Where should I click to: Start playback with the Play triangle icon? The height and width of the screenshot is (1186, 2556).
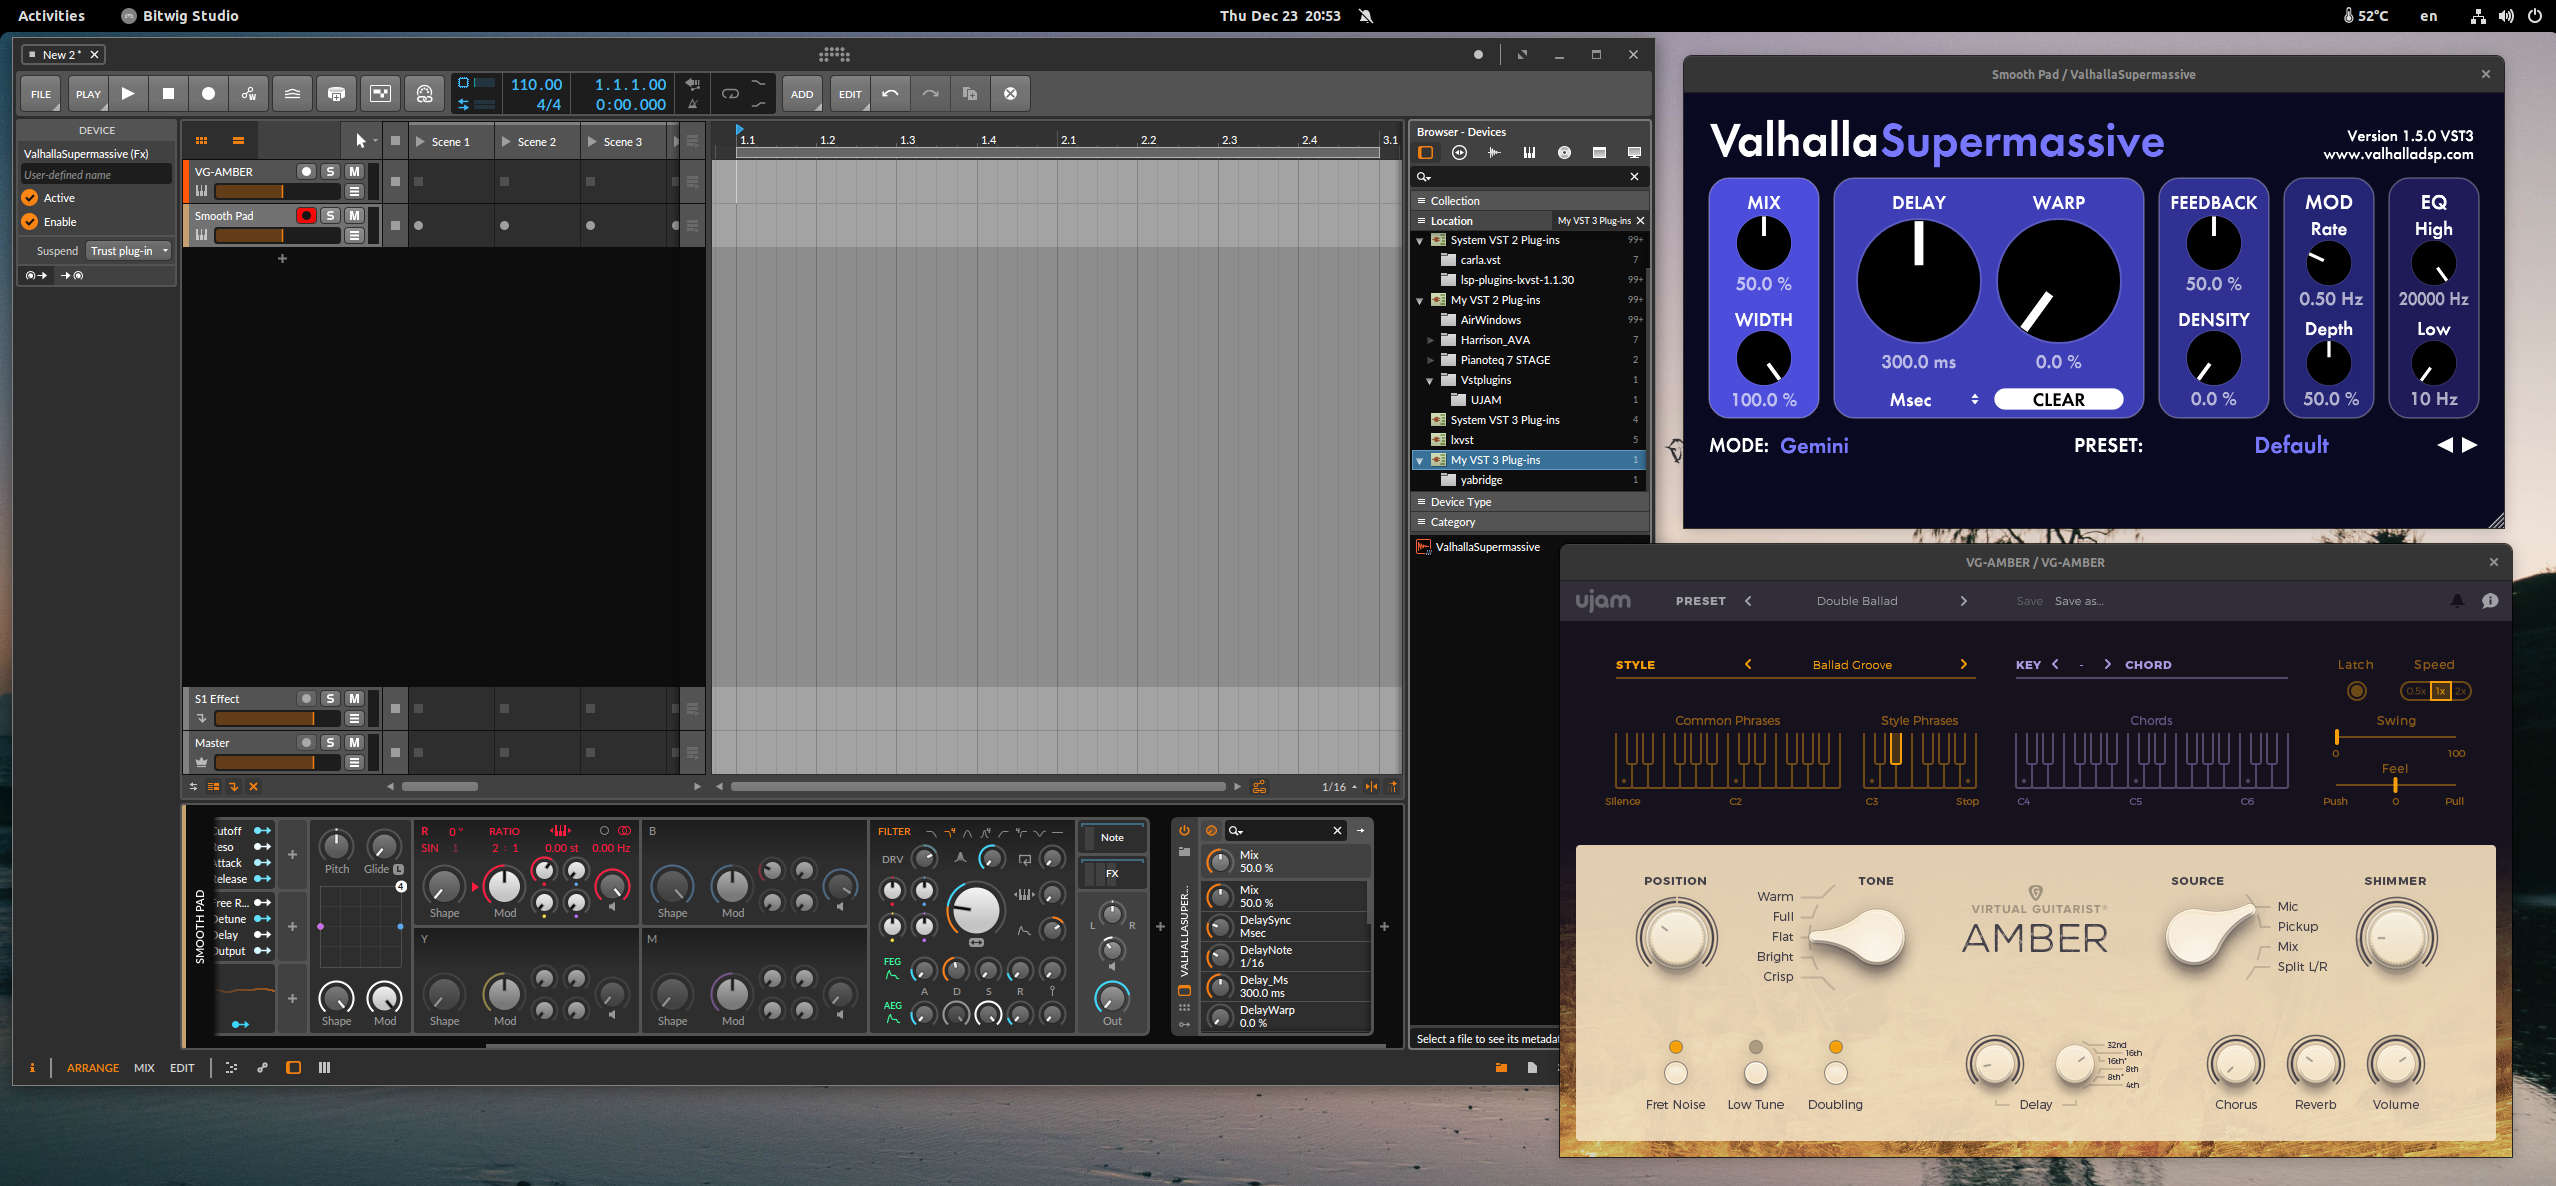click(x=128, y=94)
